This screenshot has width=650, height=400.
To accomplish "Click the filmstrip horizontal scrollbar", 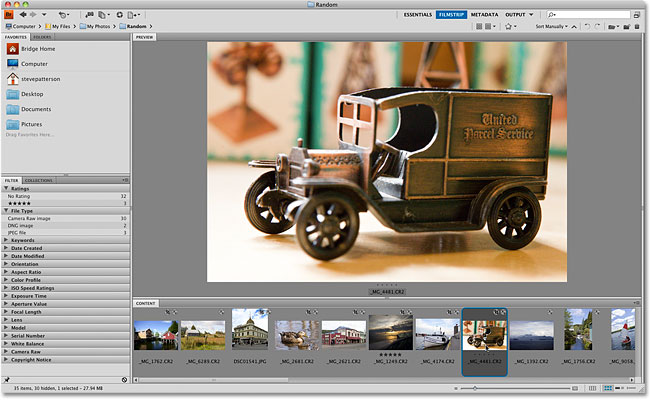I will [x=213, y=380].
